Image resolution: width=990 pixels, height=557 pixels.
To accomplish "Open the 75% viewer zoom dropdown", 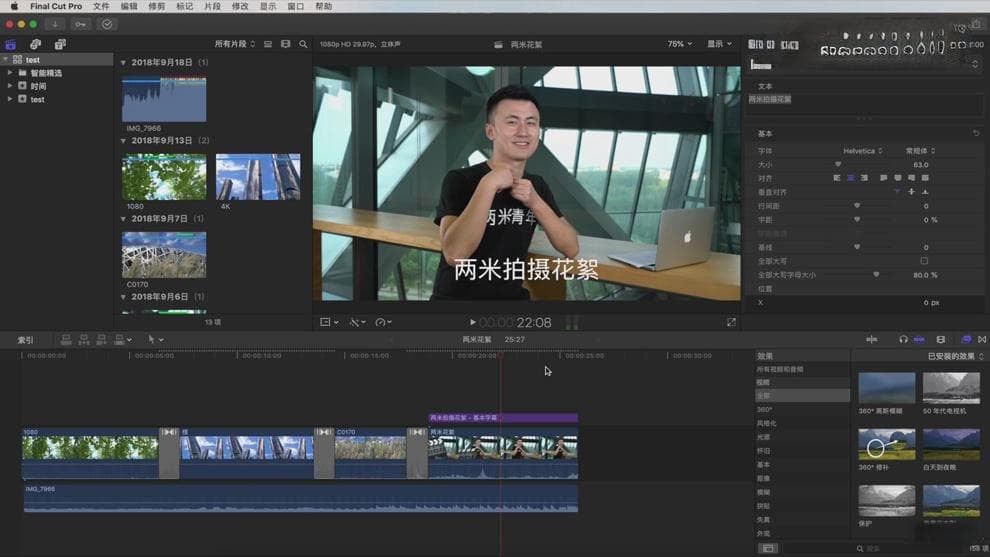I will pos(679,44).
